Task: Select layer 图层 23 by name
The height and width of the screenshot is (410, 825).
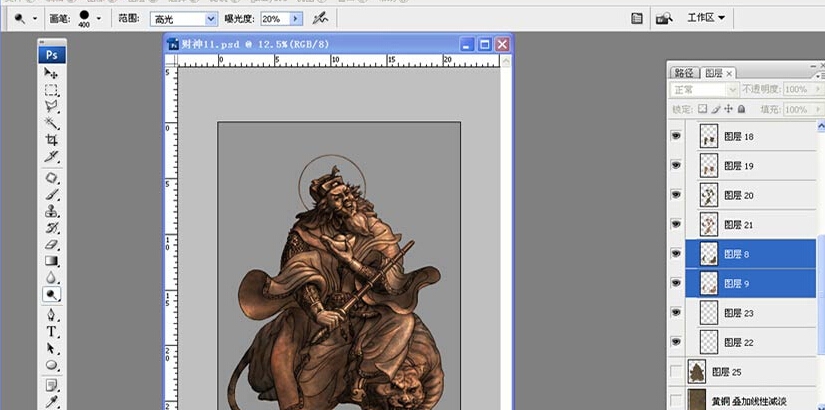Action: [739, 313]
